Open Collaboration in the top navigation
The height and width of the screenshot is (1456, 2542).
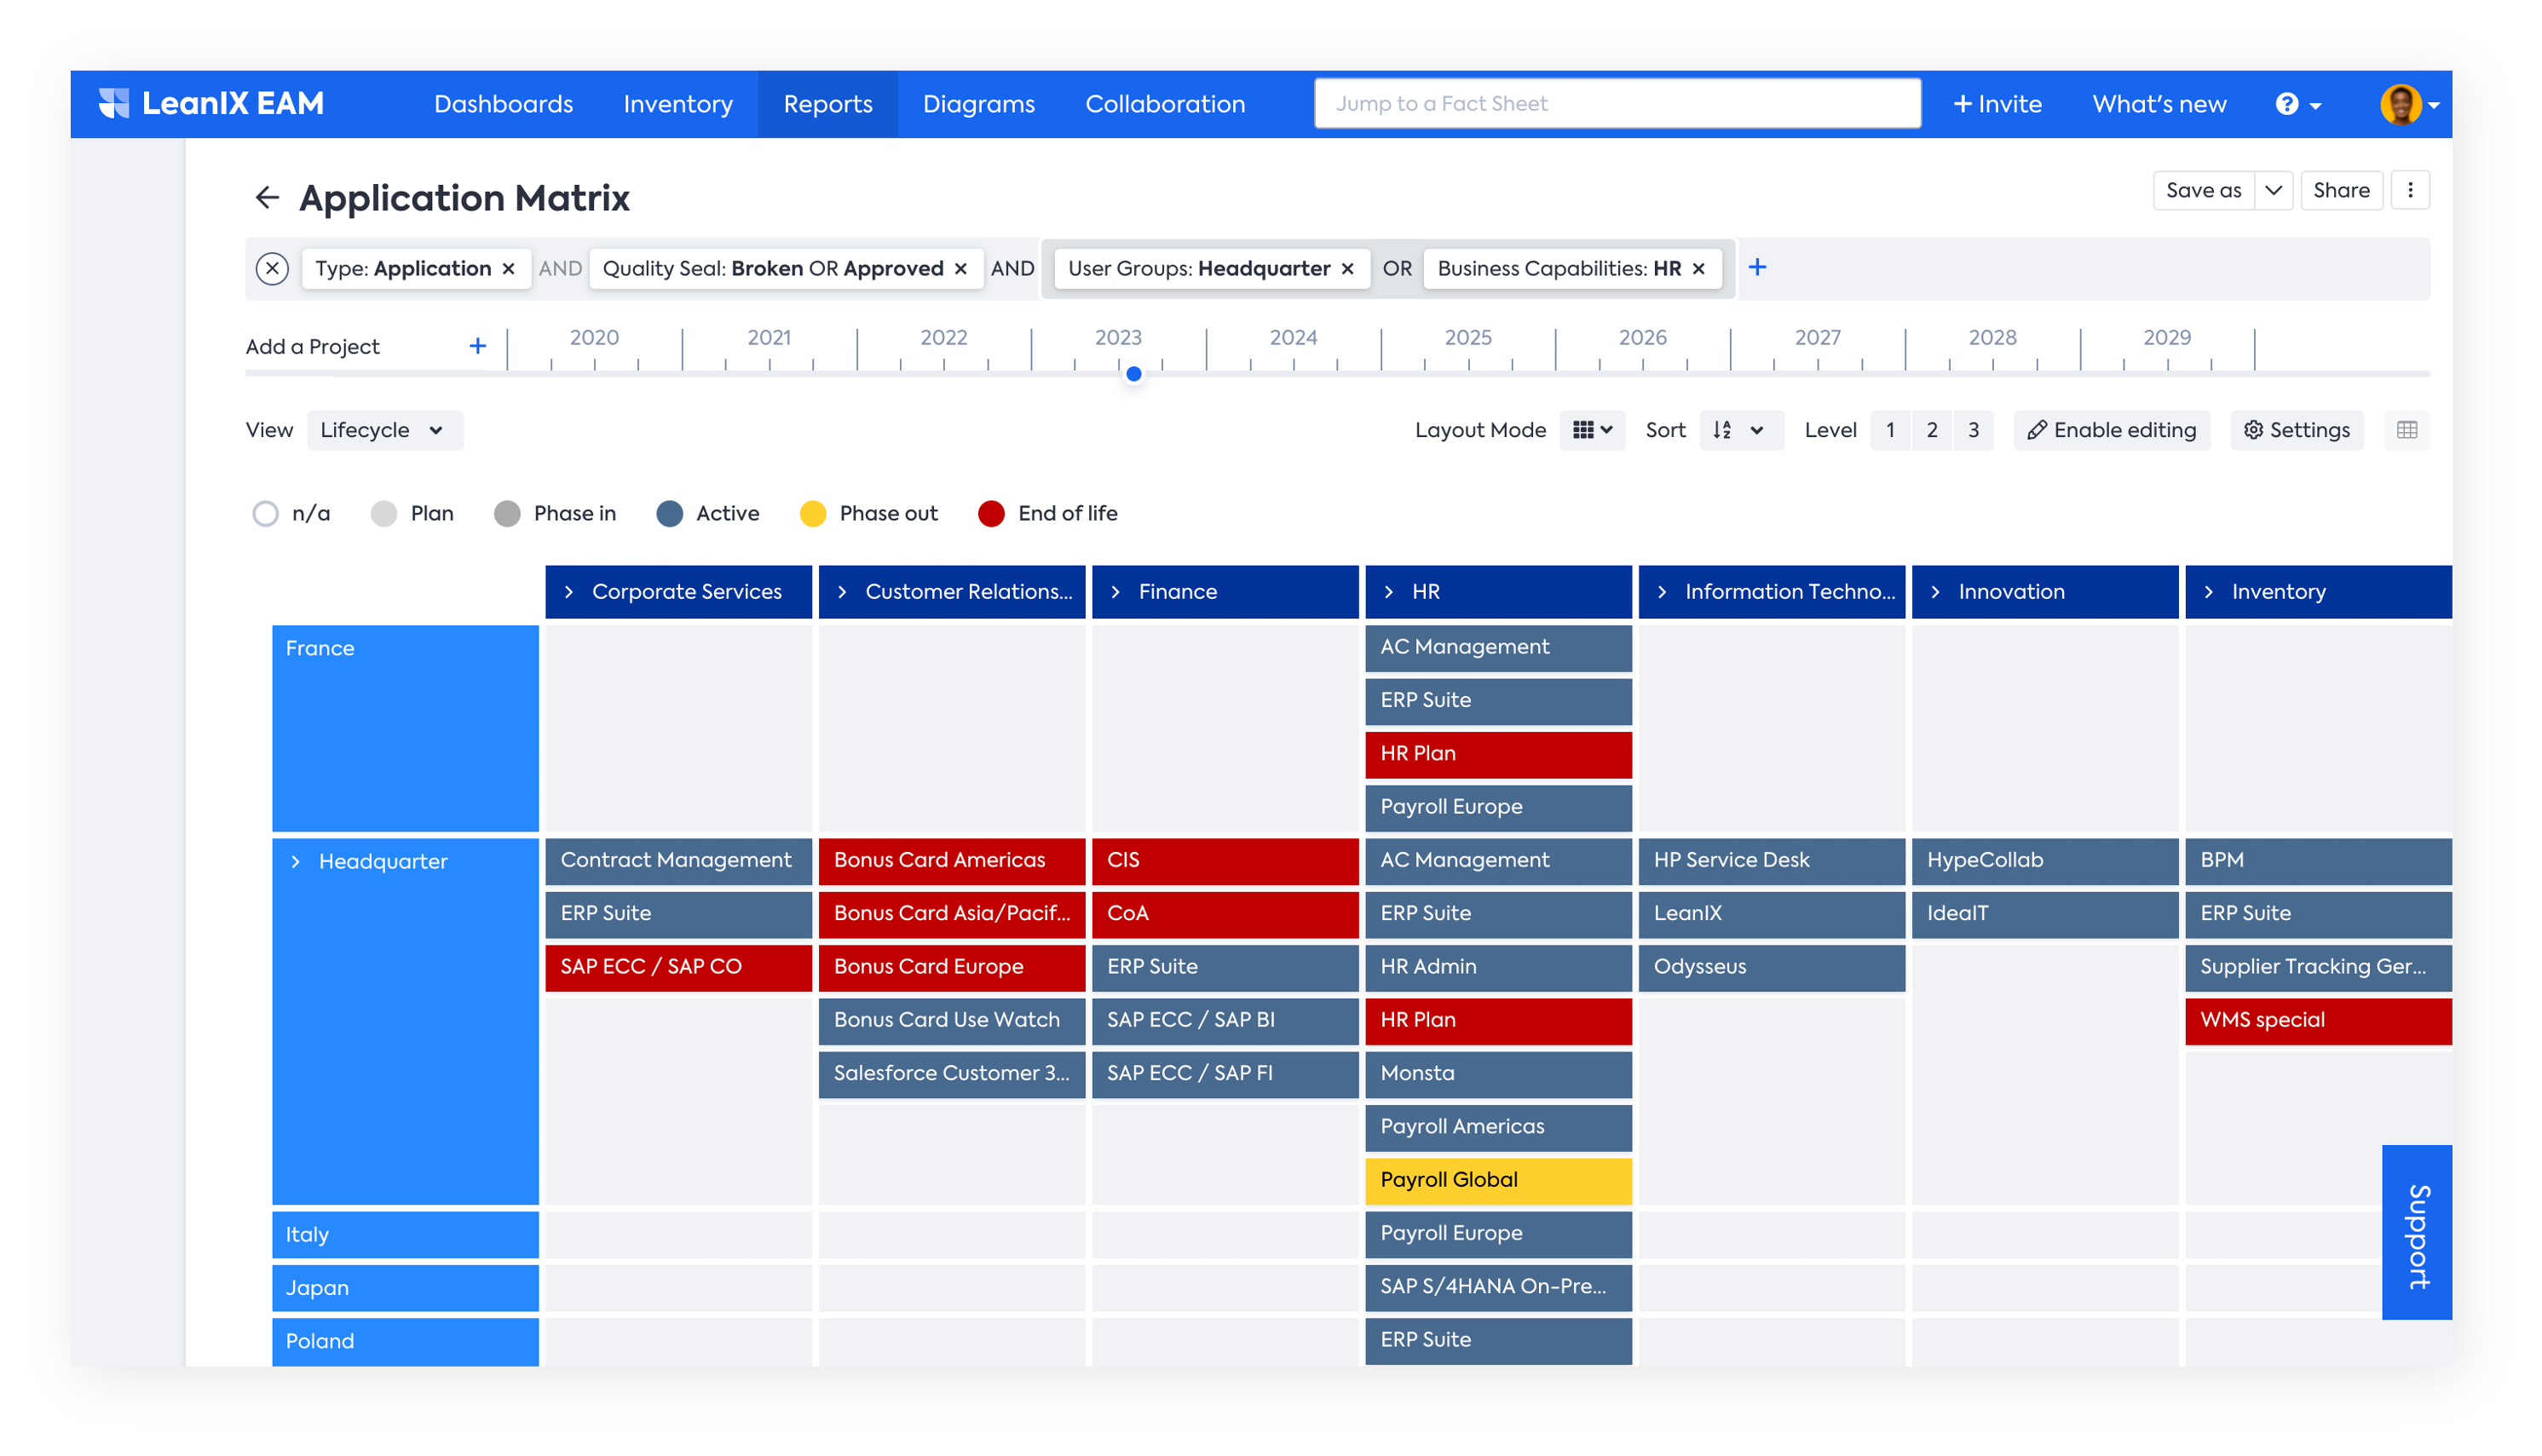coord(1164,104)
